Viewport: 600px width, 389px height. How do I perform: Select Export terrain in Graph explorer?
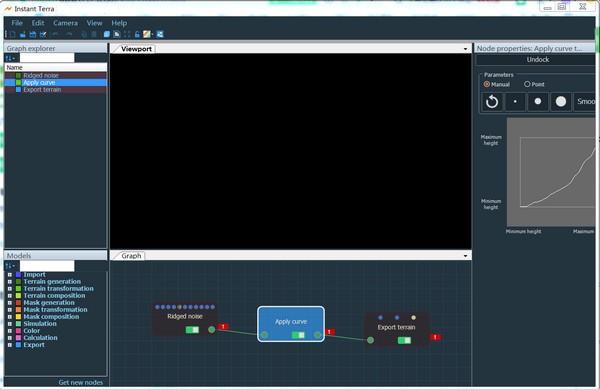pos(56,90)
